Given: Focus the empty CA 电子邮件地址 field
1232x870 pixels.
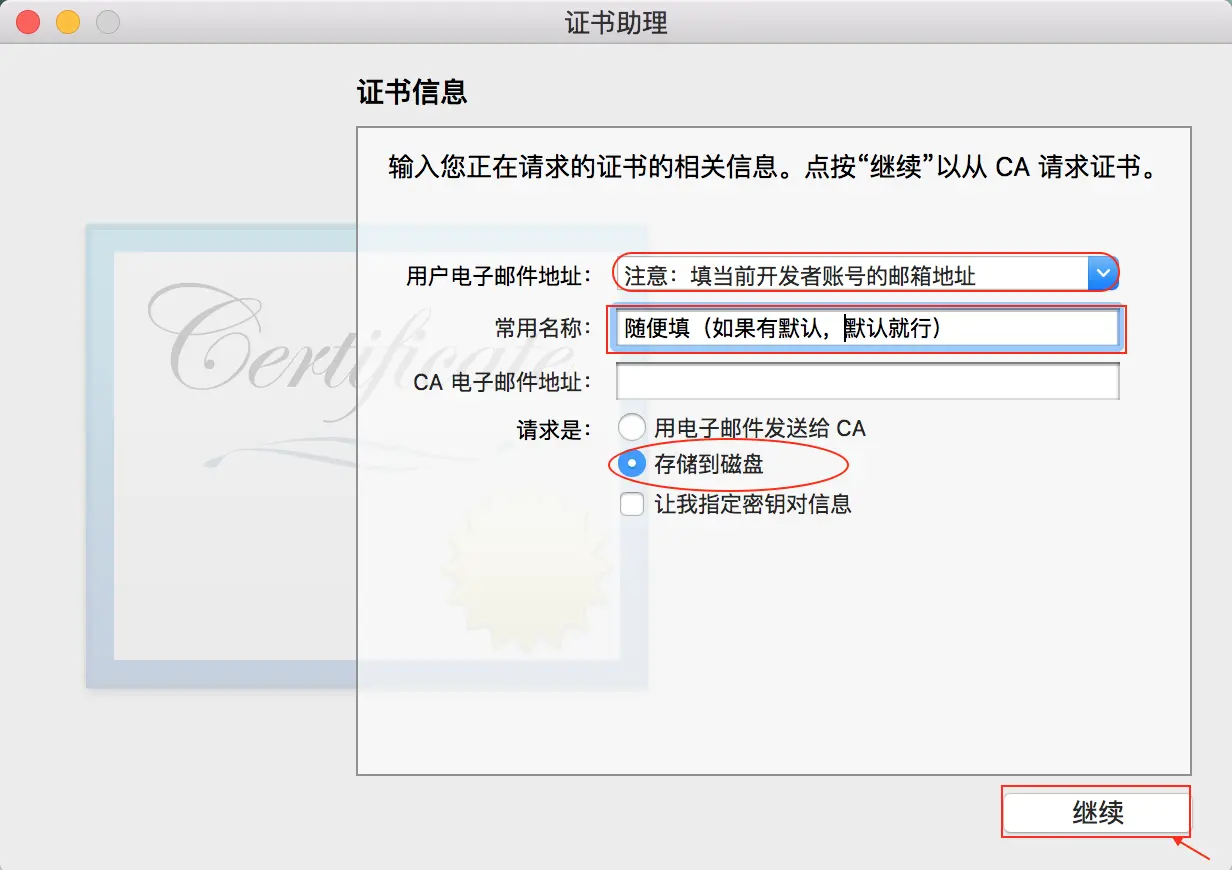Looking at the screenshot, I should tap(867, 381).
